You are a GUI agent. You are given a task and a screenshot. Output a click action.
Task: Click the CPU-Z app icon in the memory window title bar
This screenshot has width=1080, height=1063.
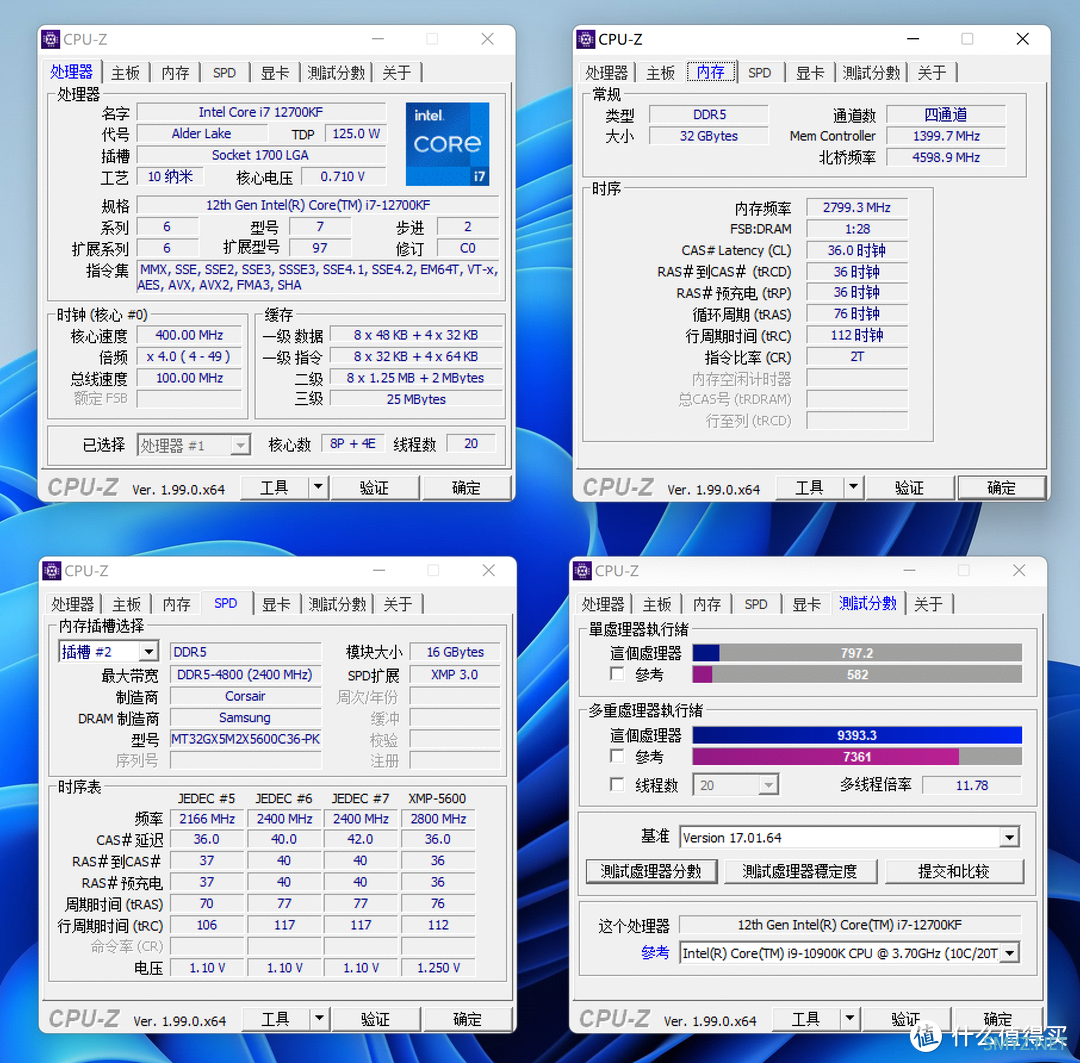click(585, 39)
